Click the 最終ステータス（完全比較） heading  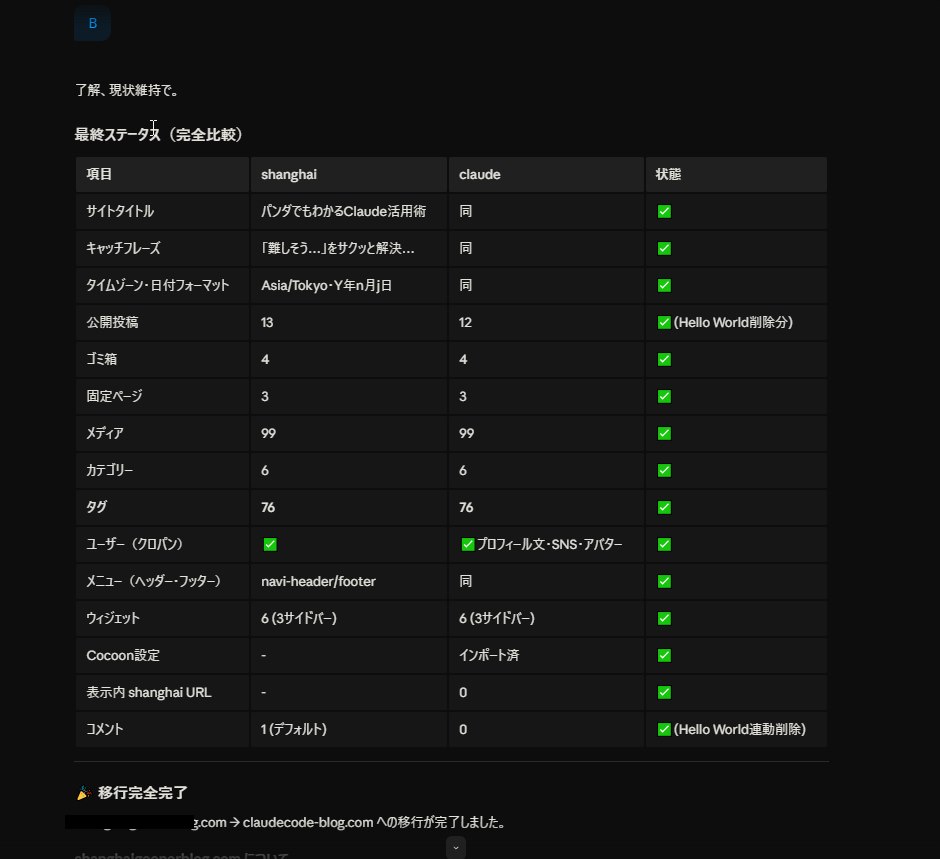[159, 134]
